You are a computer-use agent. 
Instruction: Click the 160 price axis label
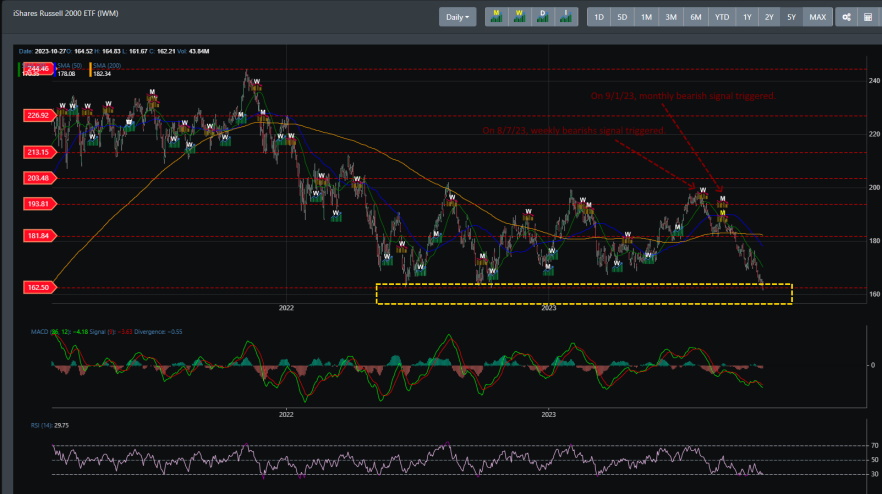(874, 294)
